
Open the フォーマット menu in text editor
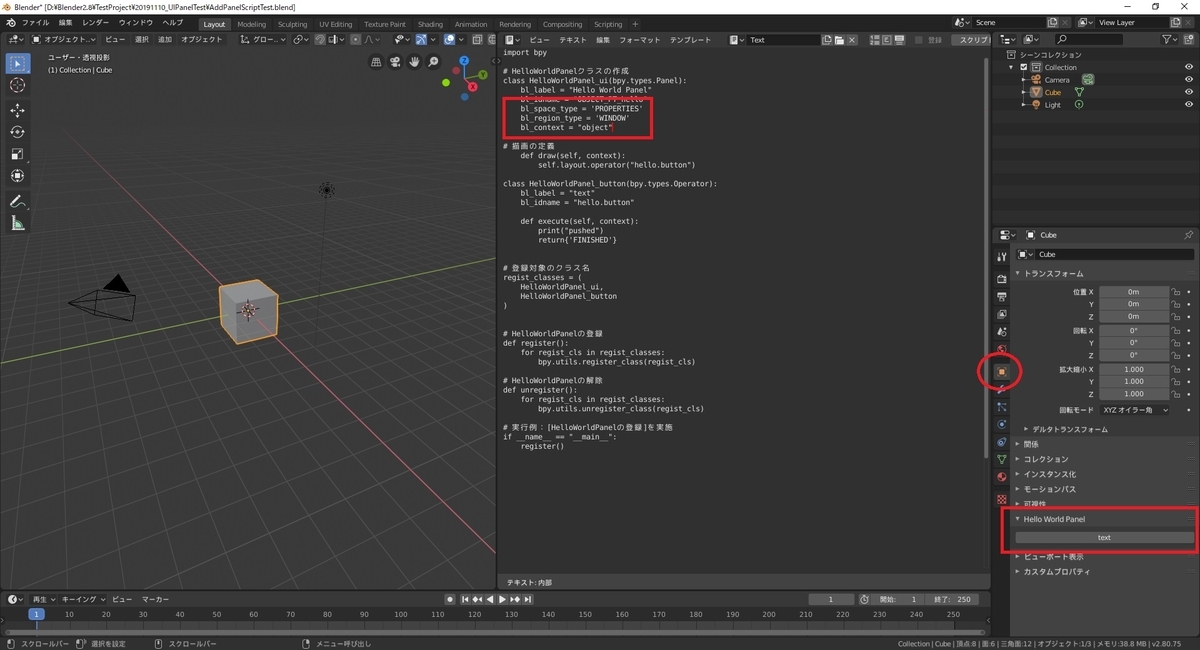639,39
